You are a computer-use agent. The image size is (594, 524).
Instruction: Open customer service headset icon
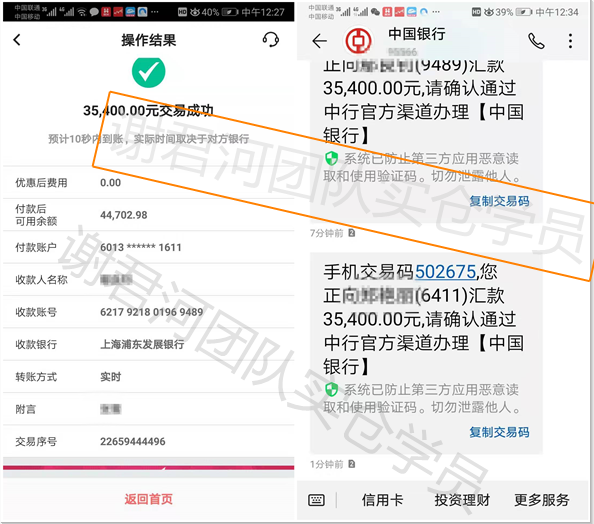click(x=270, y=39)
